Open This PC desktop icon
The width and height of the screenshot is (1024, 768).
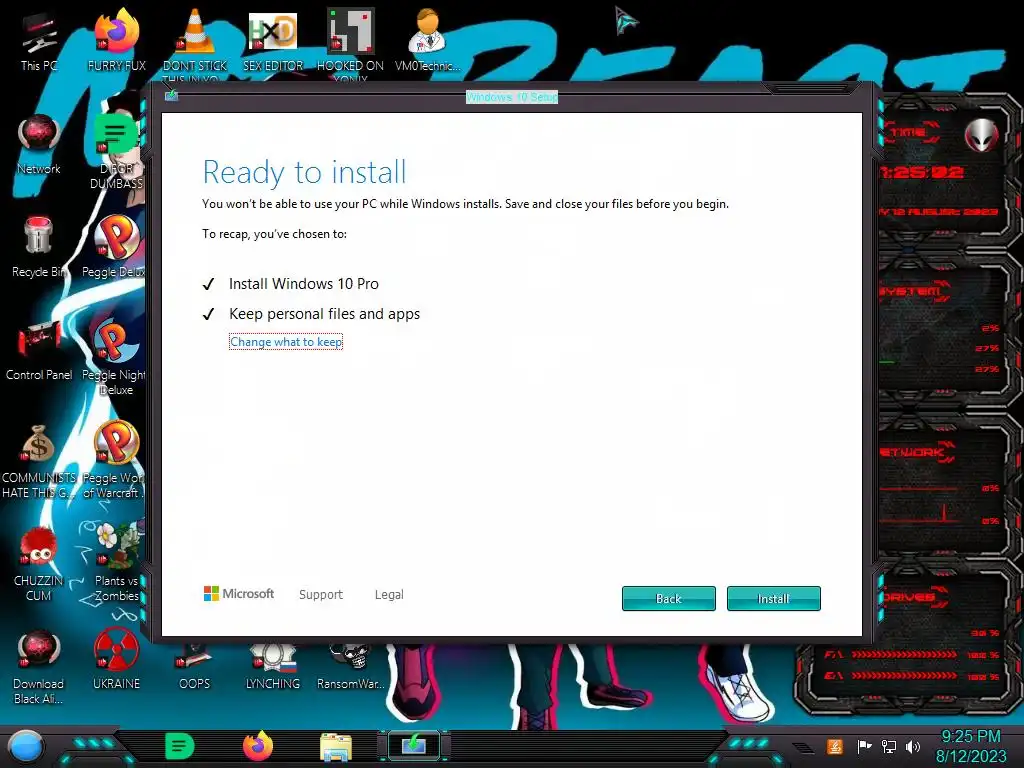pyautogui.click(x=39, y=41)
